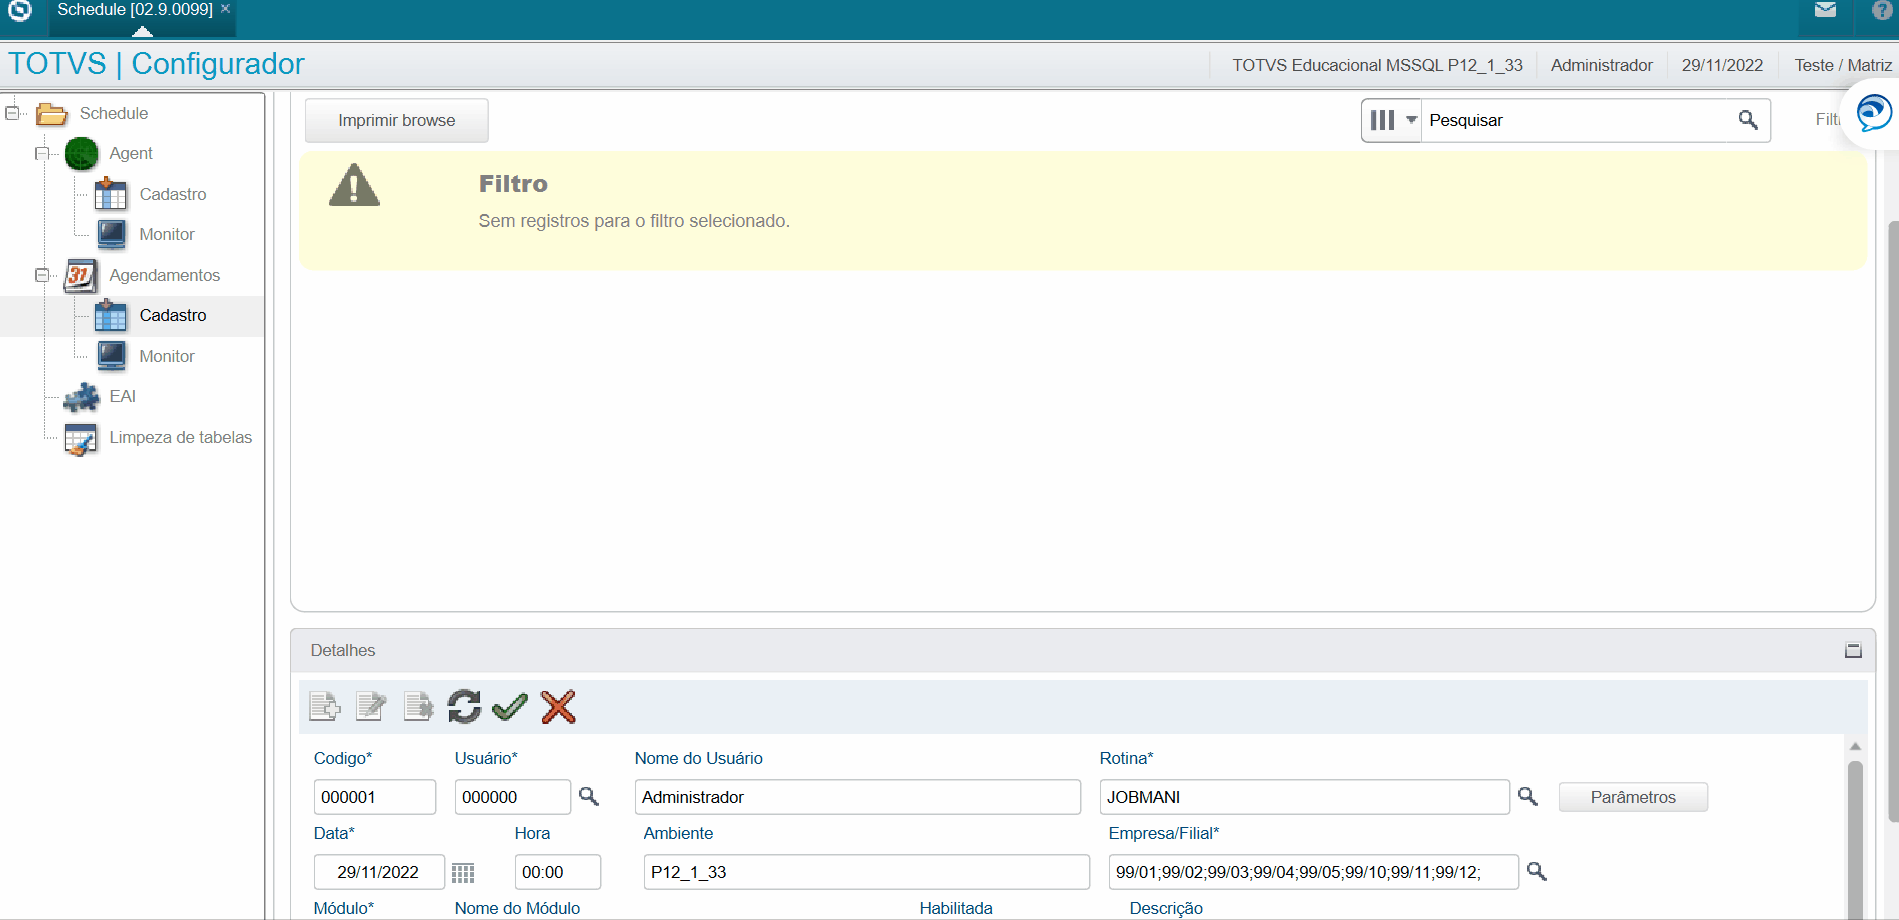This screenshot has height=920, width=1899.
Task: Collapse the Agendamentos tree node
Action: pos(42,275)
